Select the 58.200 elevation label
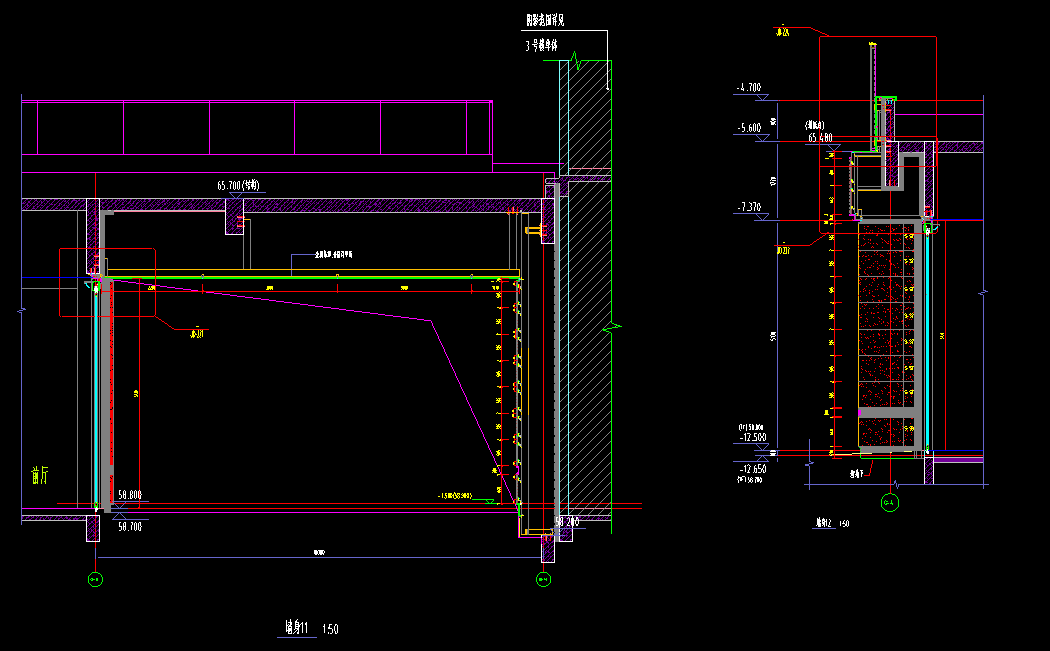The width and height of the screenshot is (1050, 651). coord(567,522)
